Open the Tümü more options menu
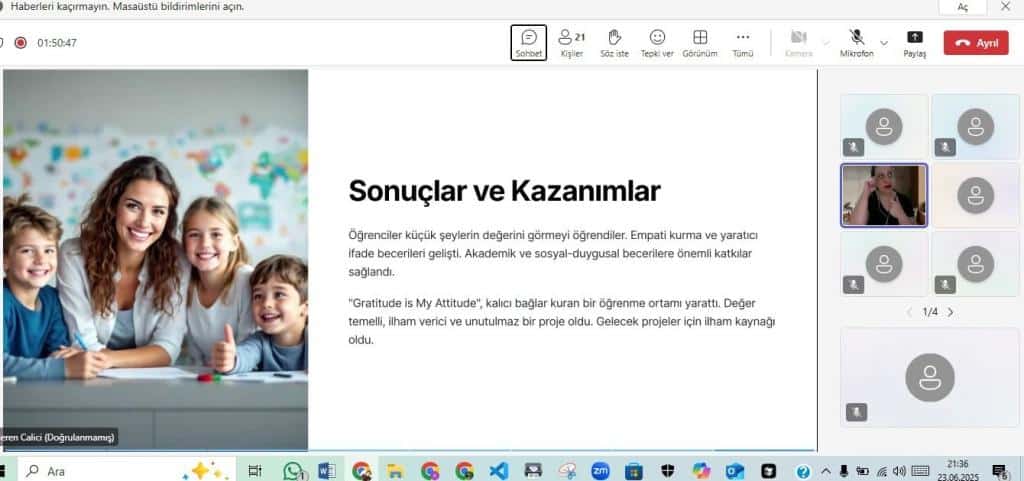The height and width of the screenshot is (481, 1024). pyautogui.click(x=742, y=42)
